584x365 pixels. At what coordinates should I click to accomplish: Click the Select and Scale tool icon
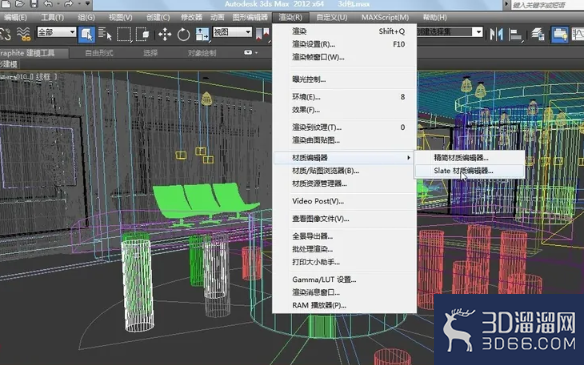[202, 34]
